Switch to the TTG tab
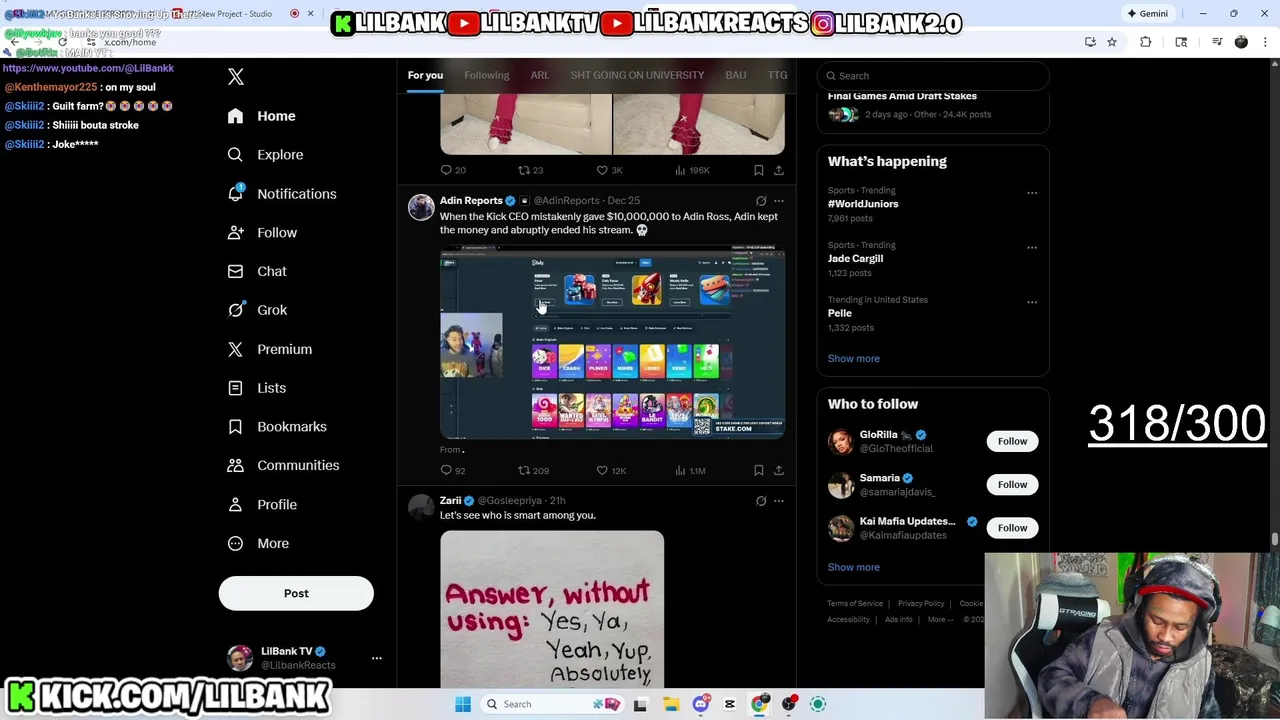 click(x=777, y=75)
